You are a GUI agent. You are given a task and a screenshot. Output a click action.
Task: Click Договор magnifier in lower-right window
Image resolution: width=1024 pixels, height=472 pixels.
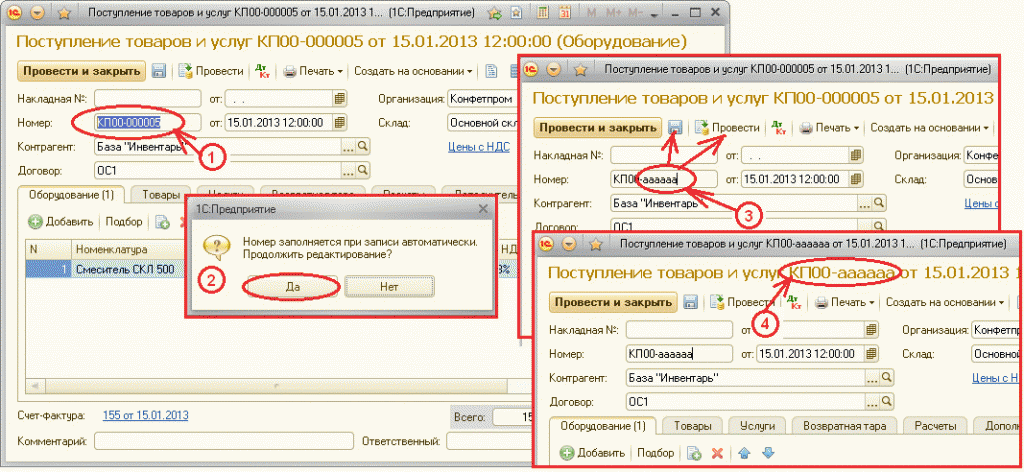click(x=887, y=400)
